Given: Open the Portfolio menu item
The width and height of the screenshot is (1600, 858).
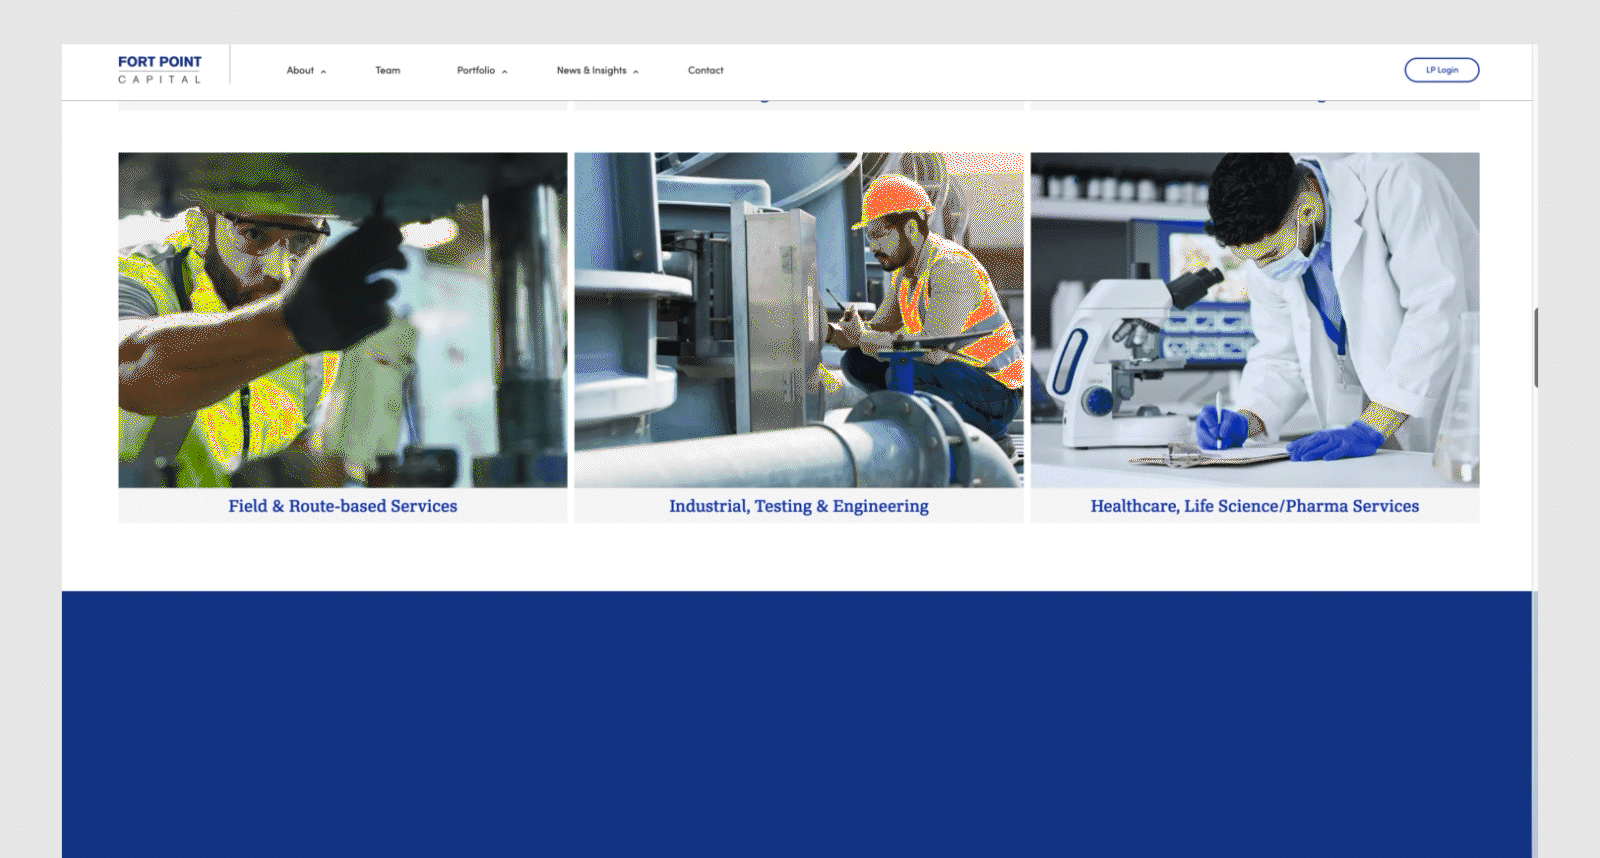Looking at the screenshot, I should pos(476,70).
